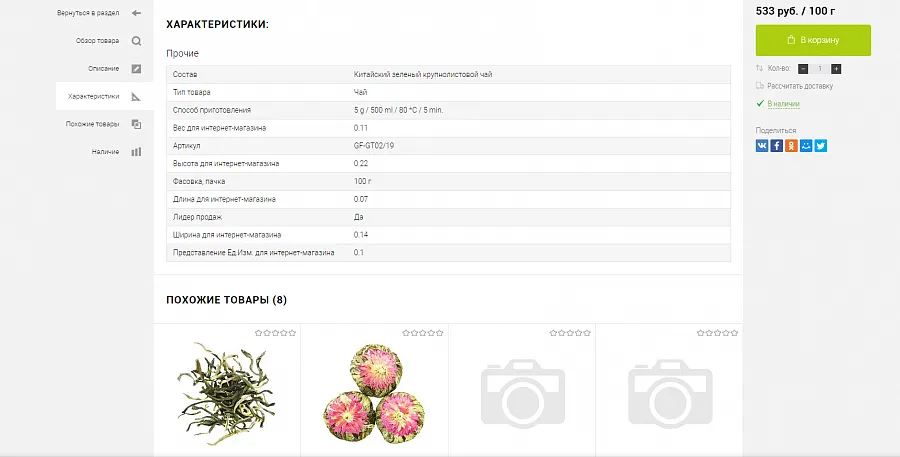The image size is (900, 457).
Task: Increase the quantity with the plus button
Action: (x=836, y=69)
